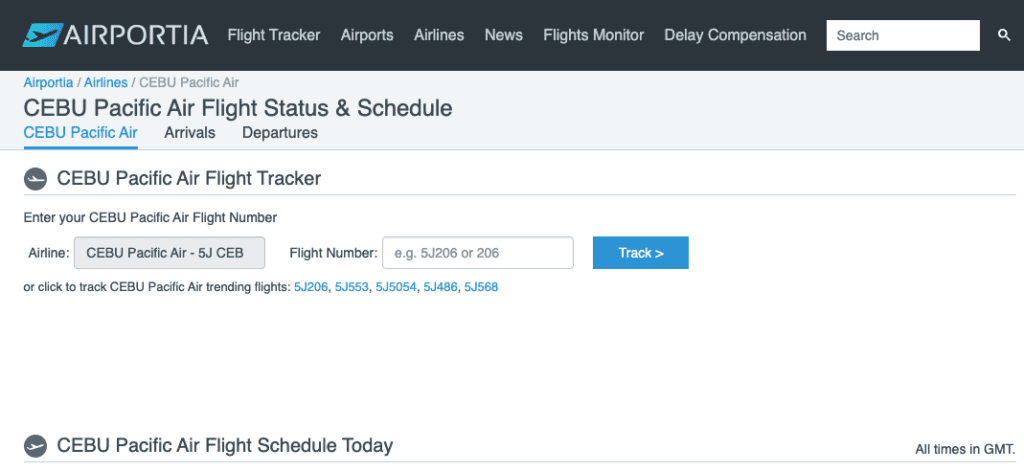Click the plane icon beside Flight Tracker heading
The height and width of the screenshot is (471, 1024).
coord(35,179)
